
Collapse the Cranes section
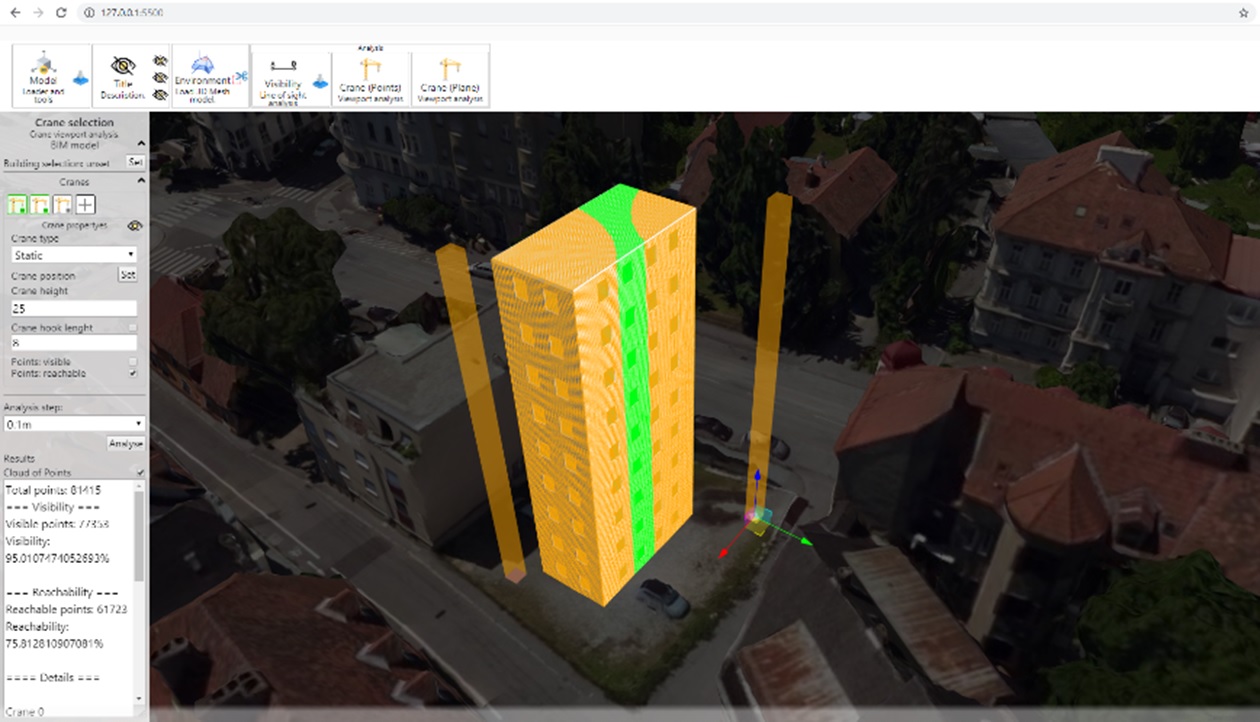tap(140, 181)
